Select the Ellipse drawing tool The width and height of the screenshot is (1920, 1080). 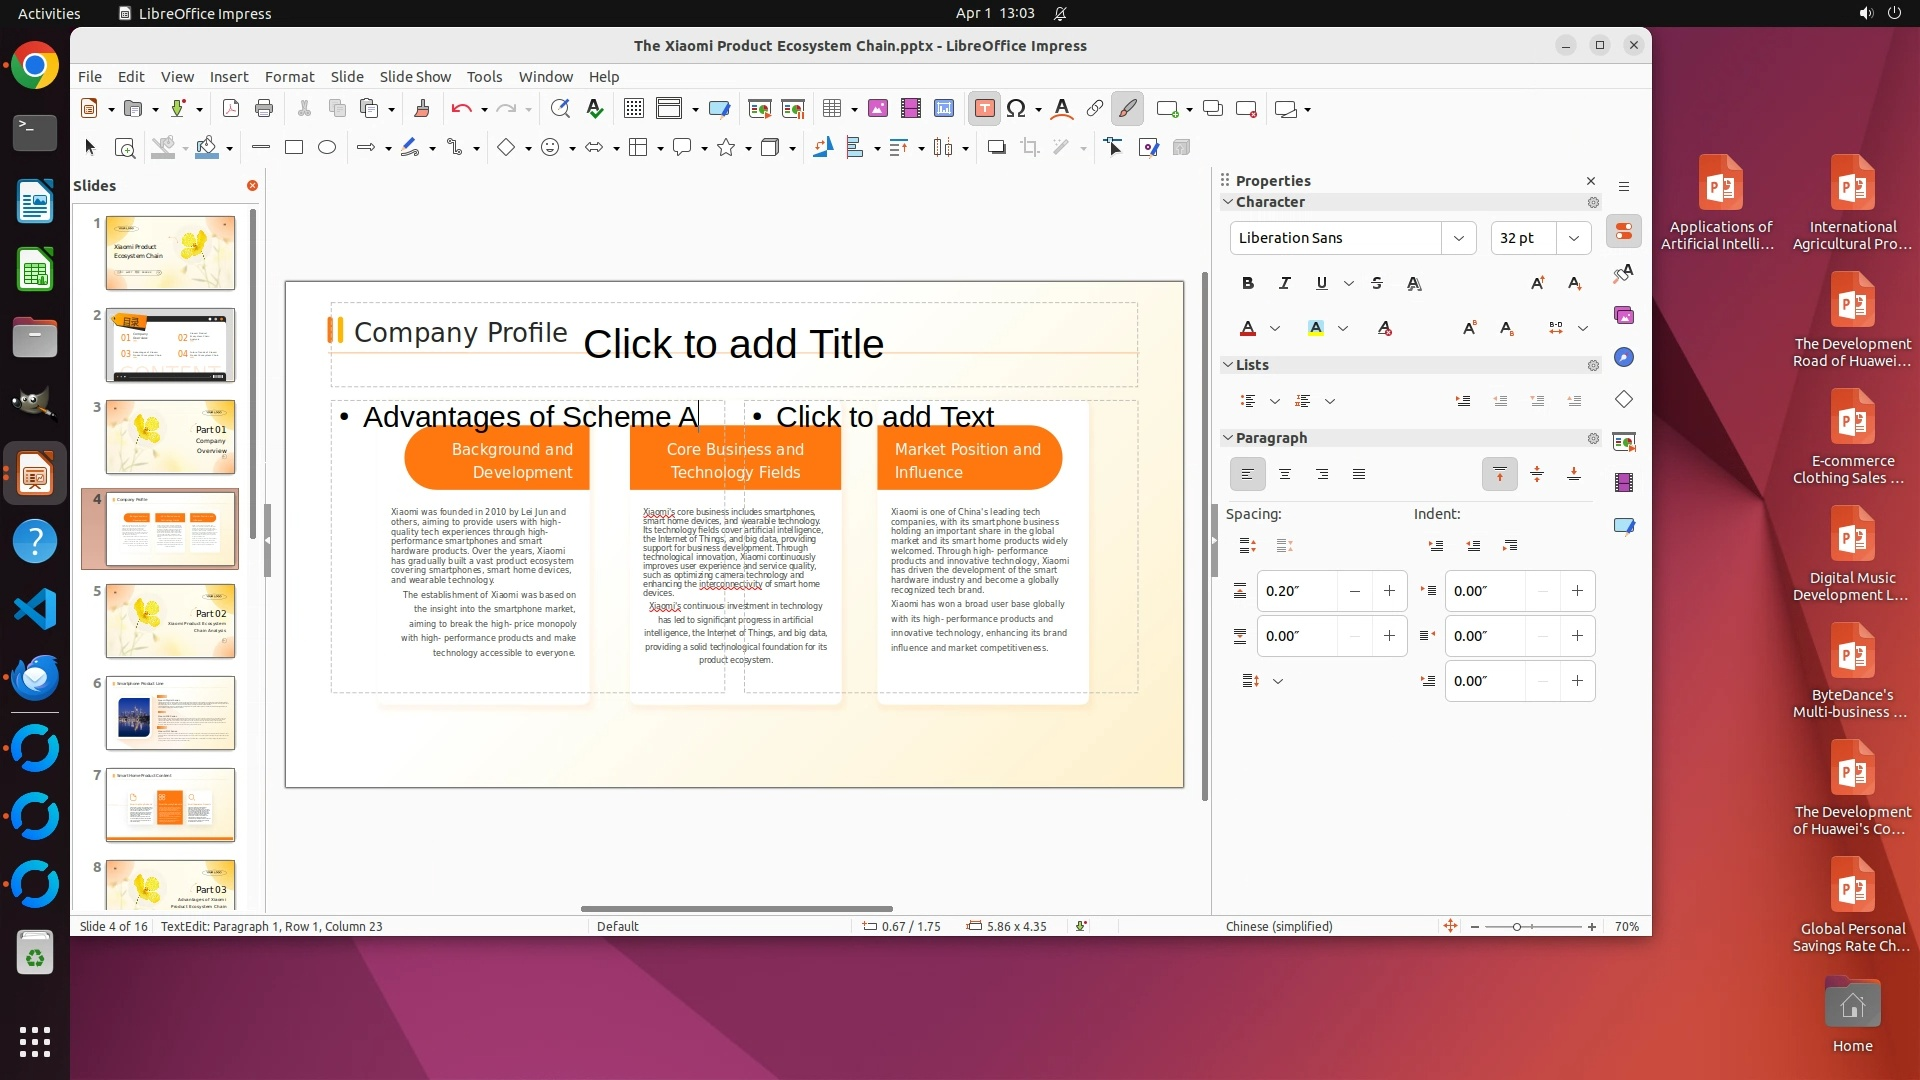[x=327, y=148]
